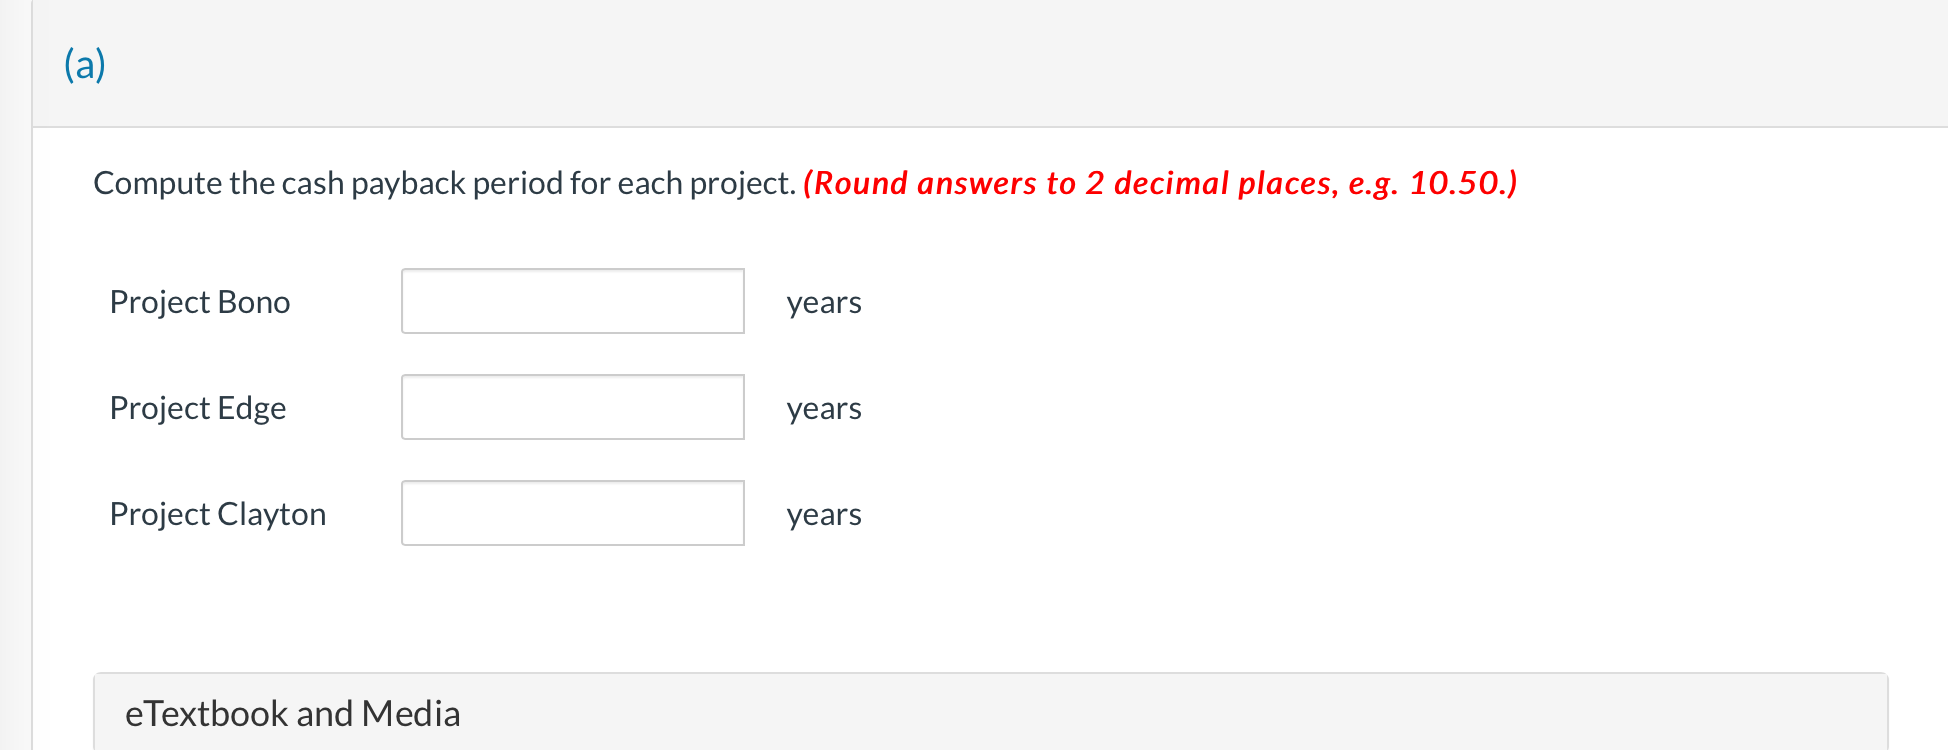1948x750 pixels.
Task: Click inside the eTextbook and Media header bar
Action: [900, 712]
